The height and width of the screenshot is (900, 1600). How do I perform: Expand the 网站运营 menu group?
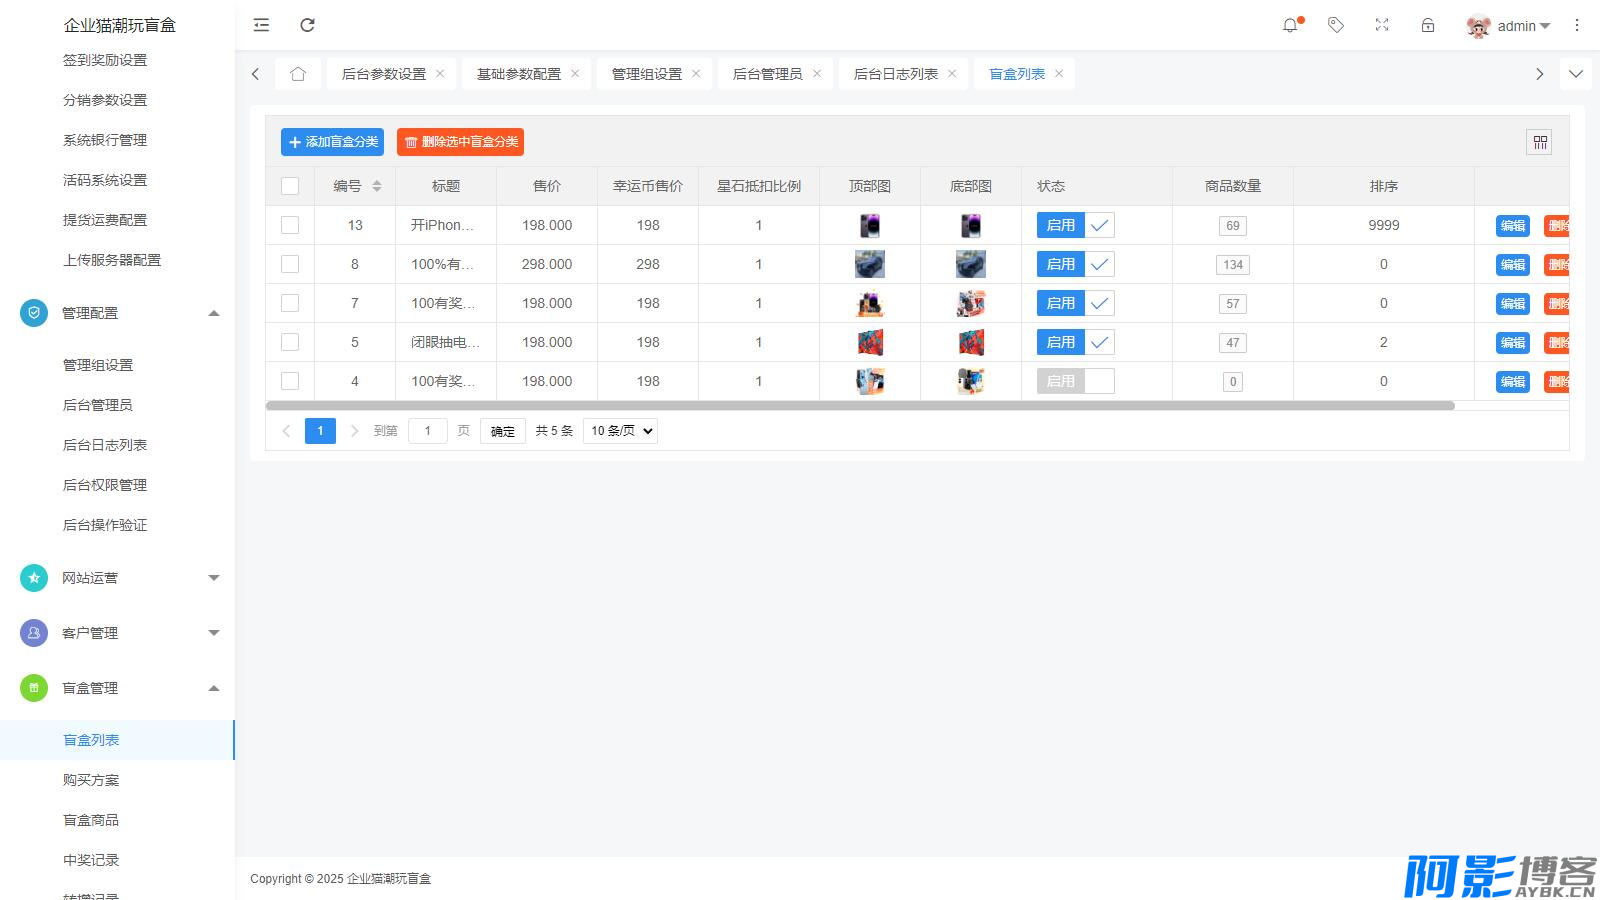coord(213,578)
